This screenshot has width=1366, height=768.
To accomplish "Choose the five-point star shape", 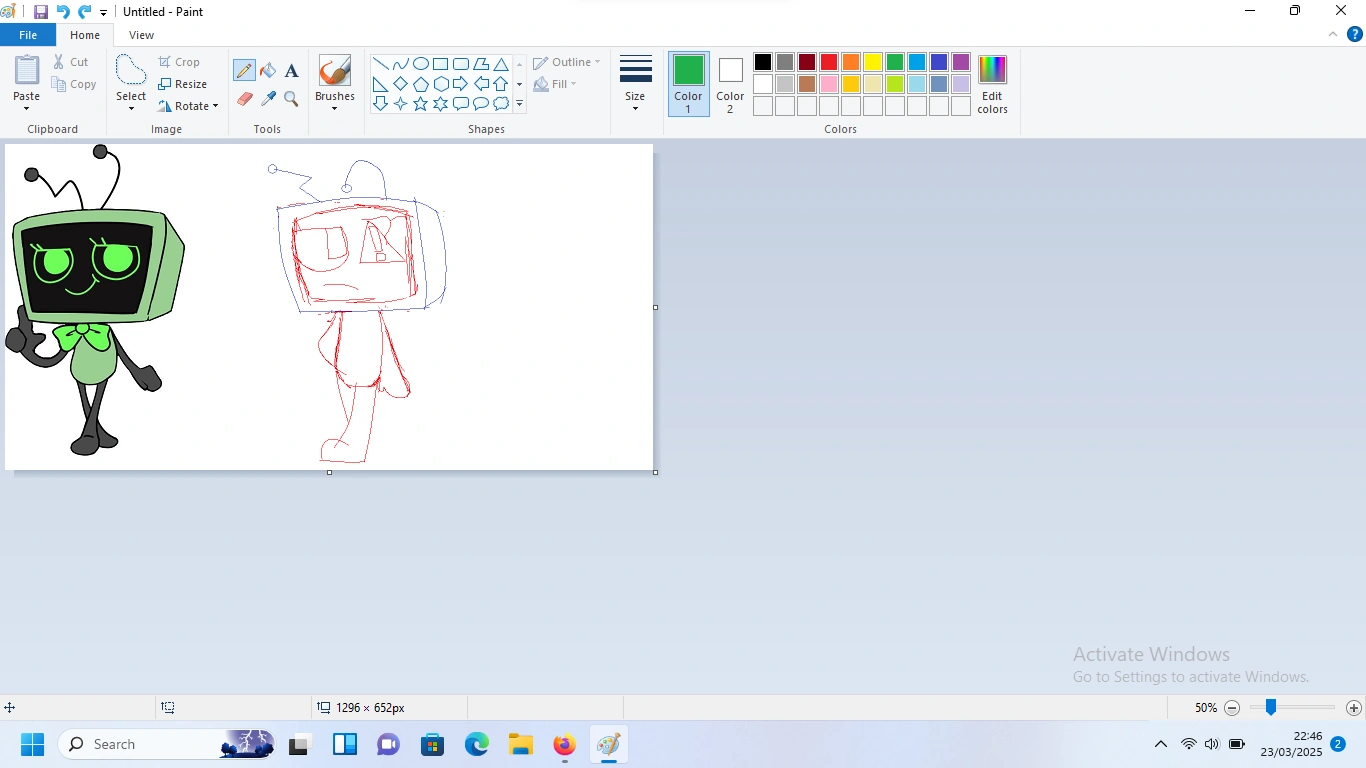I will tap(420, 104).
